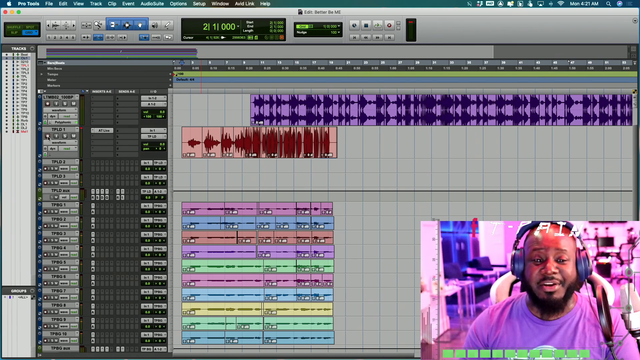Select the Pencil tool
This screenshot has width=640, height=360.
[x=167, y=25]
